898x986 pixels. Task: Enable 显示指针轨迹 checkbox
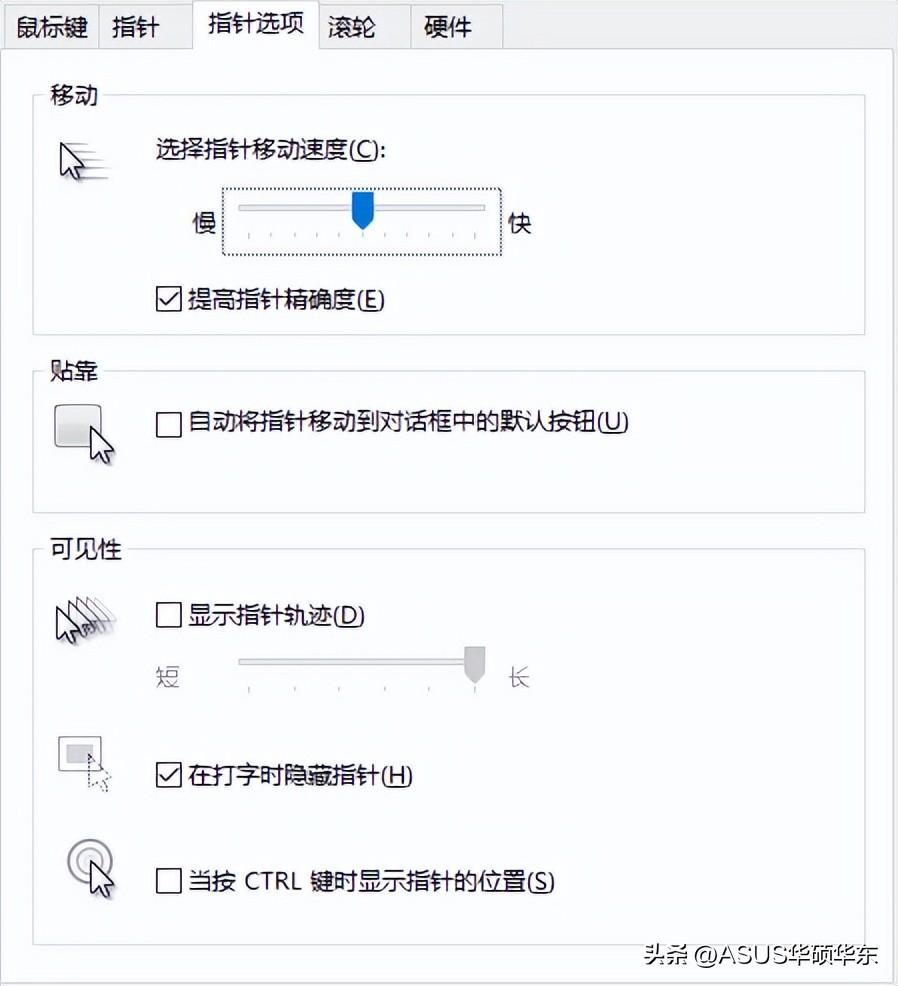[168, 617]
